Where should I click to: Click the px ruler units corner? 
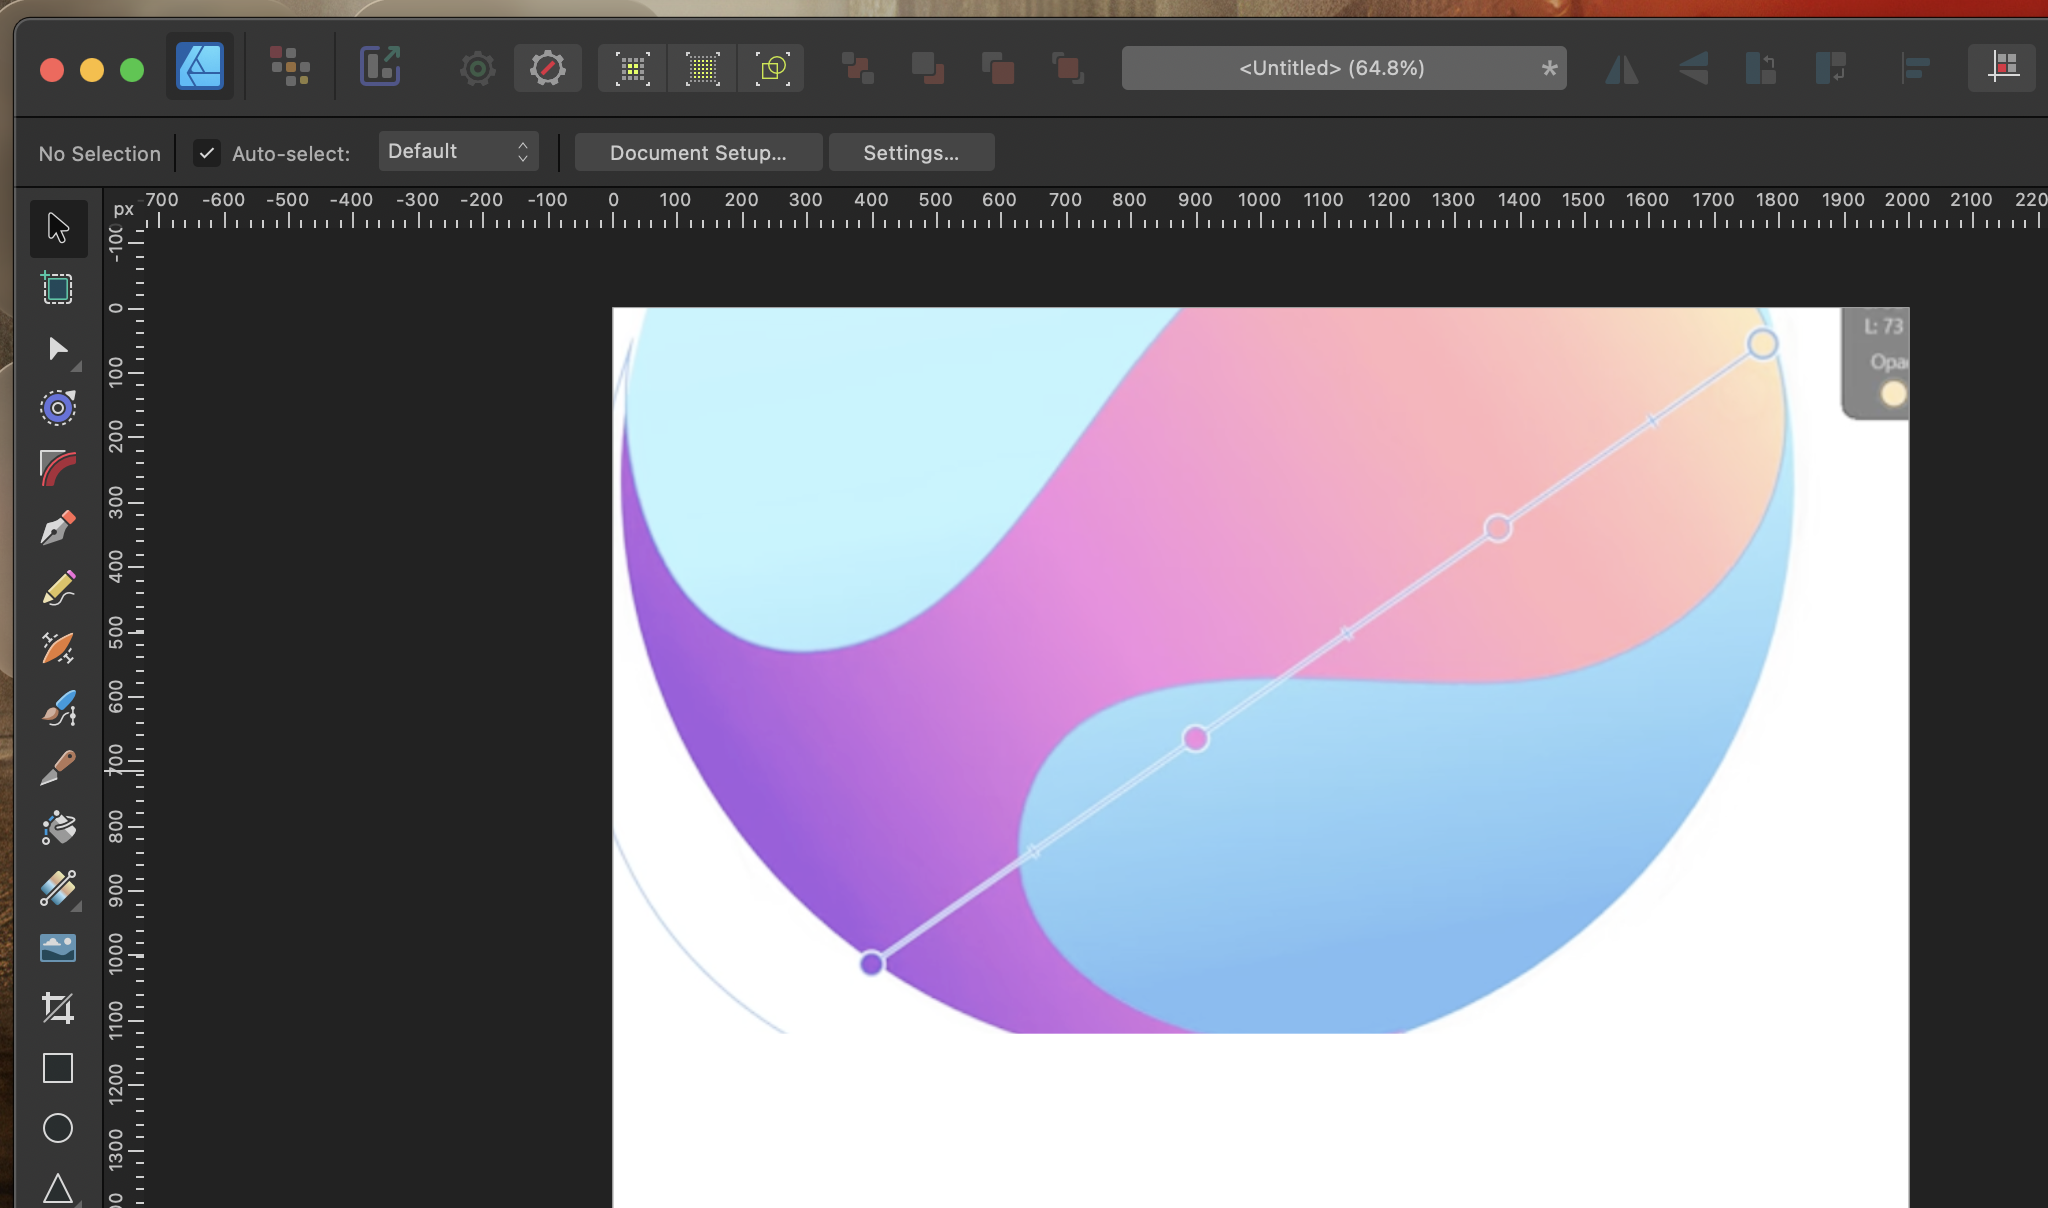[123, 209]
